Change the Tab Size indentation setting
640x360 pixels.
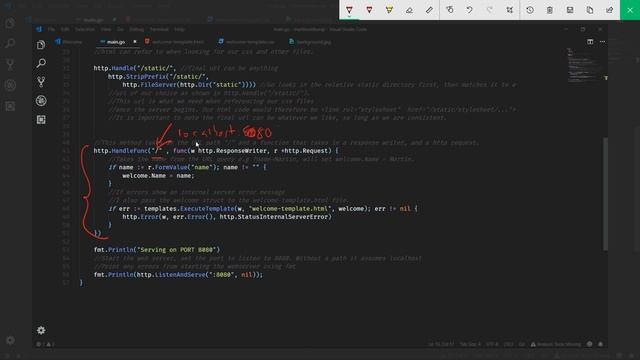(470, 344)
